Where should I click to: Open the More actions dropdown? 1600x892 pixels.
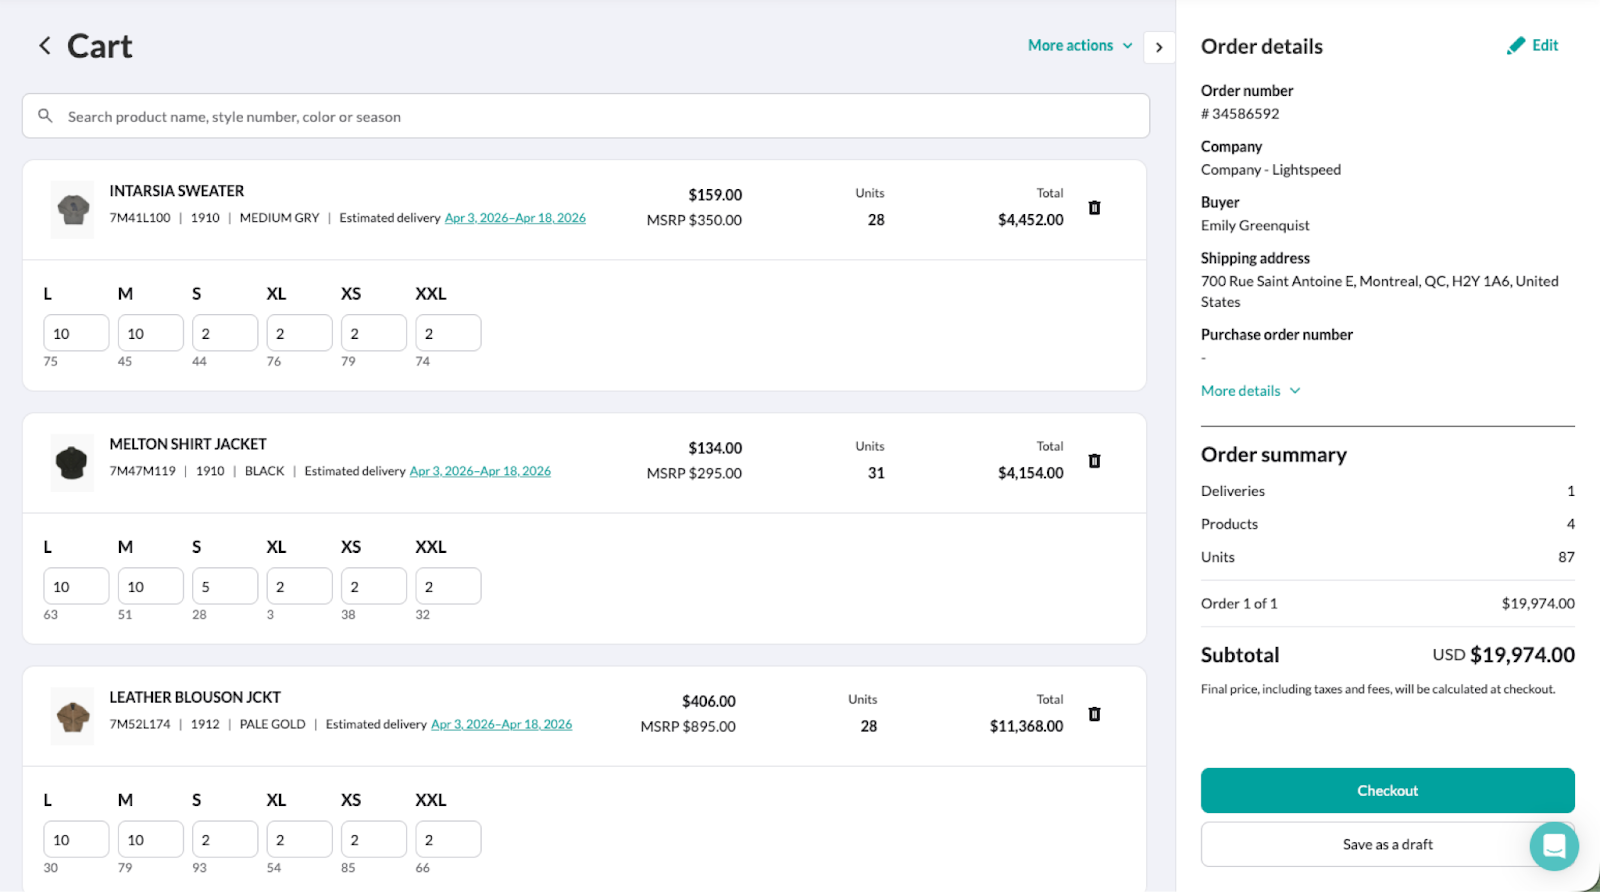pos(1079,46)
